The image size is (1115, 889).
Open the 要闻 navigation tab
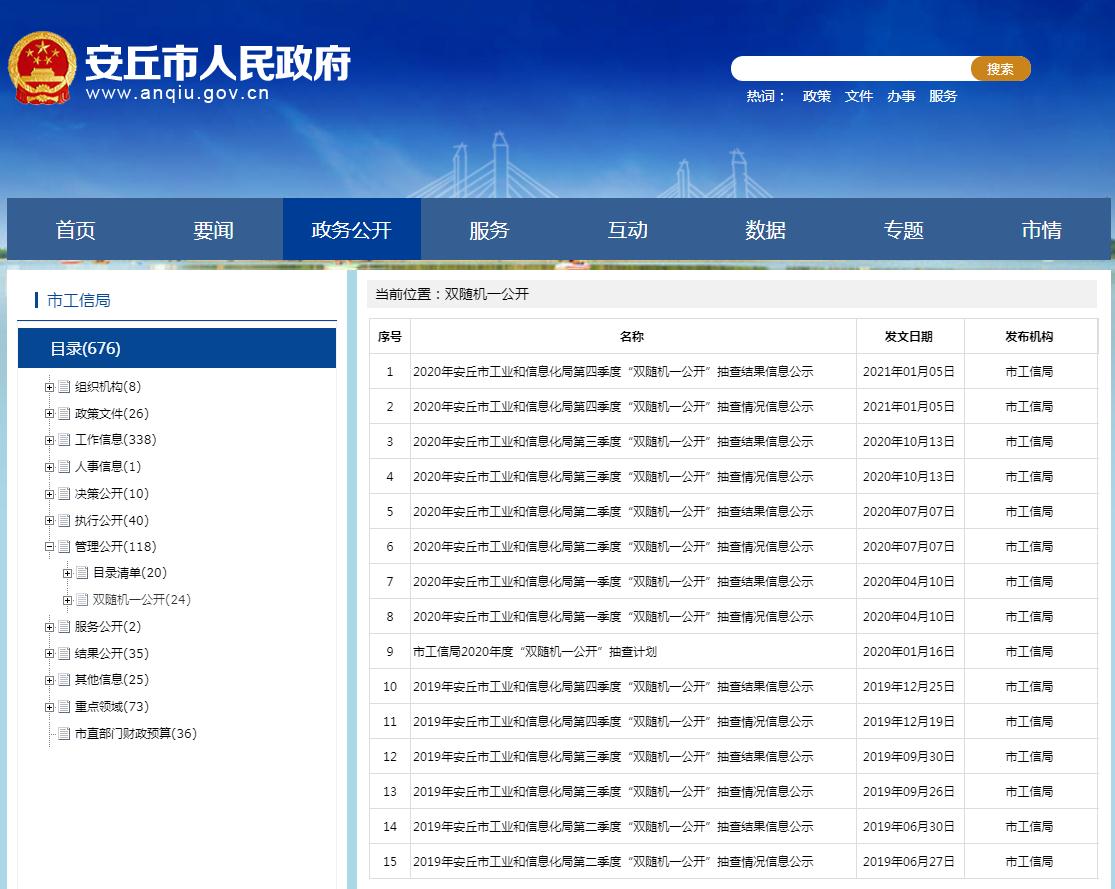pyautogui.click(x=213, y=230)
